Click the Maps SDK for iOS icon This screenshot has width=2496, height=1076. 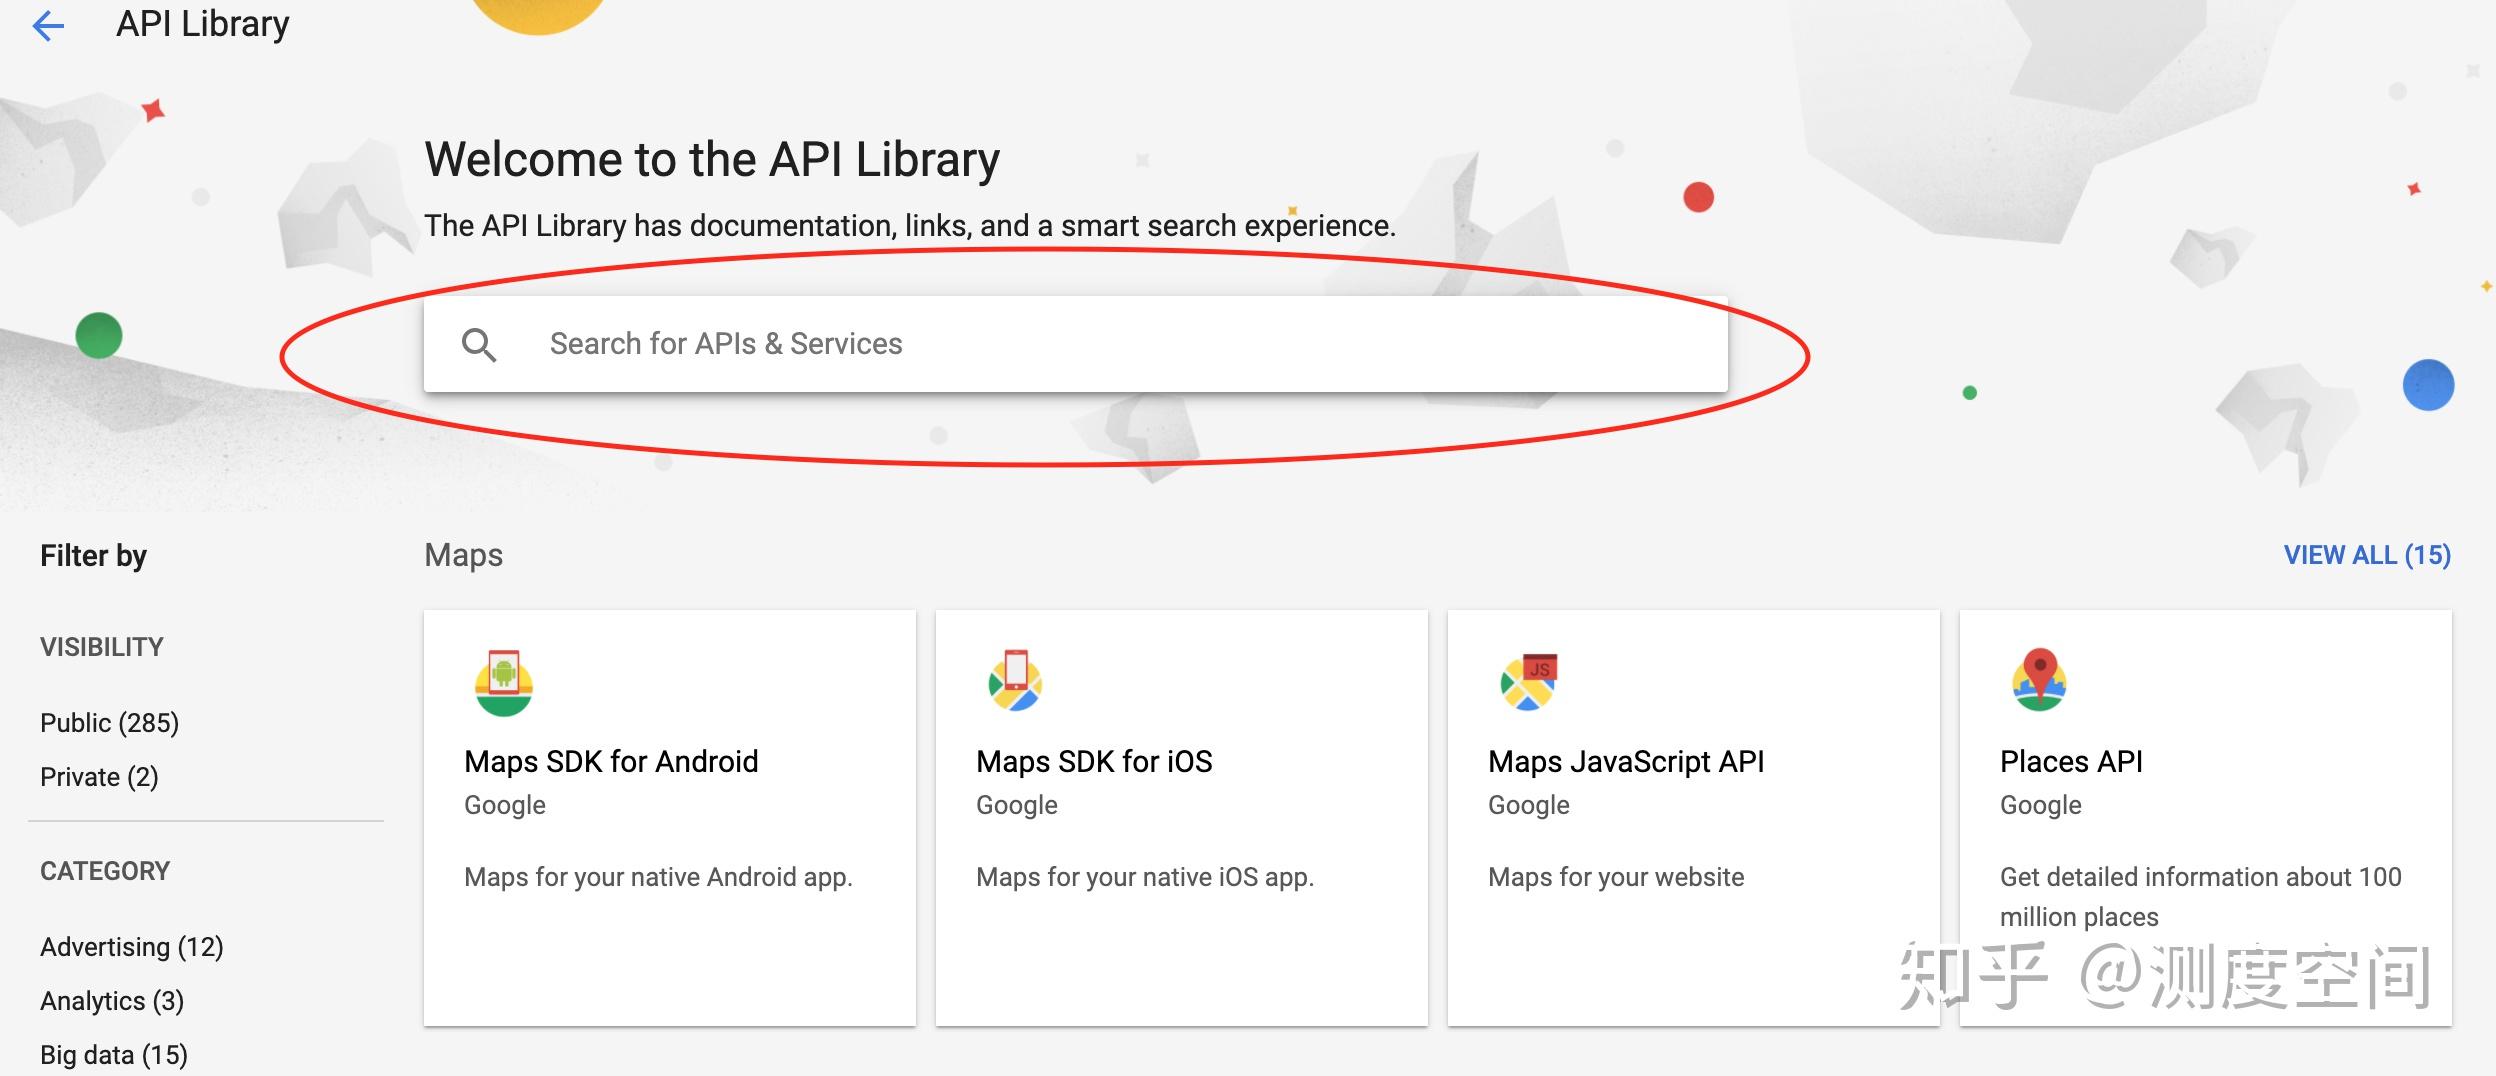1015,684
